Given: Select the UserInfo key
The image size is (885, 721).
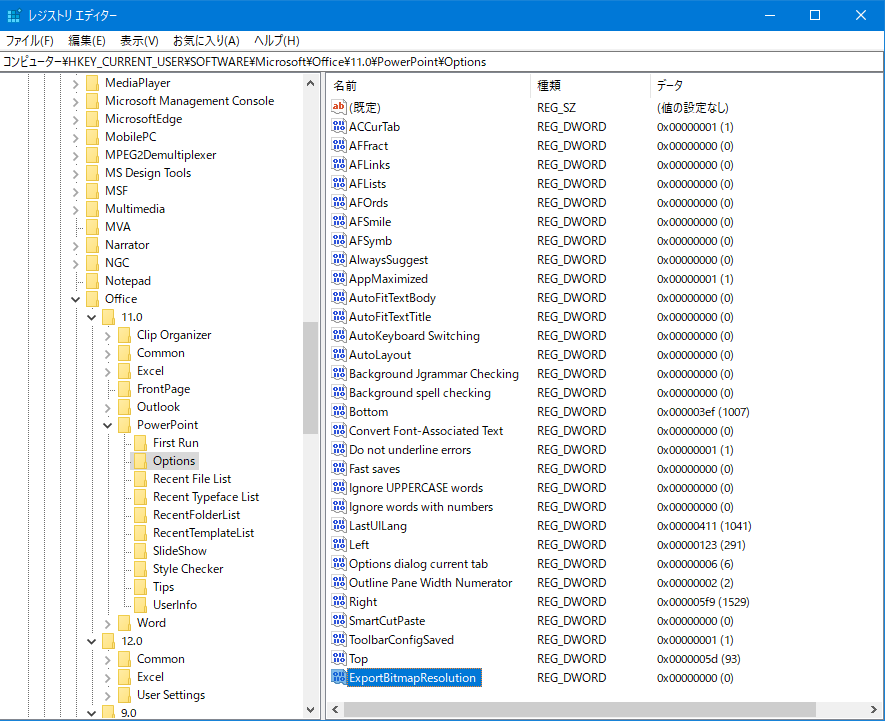Looking at the screenshot, I should [175, 605].
